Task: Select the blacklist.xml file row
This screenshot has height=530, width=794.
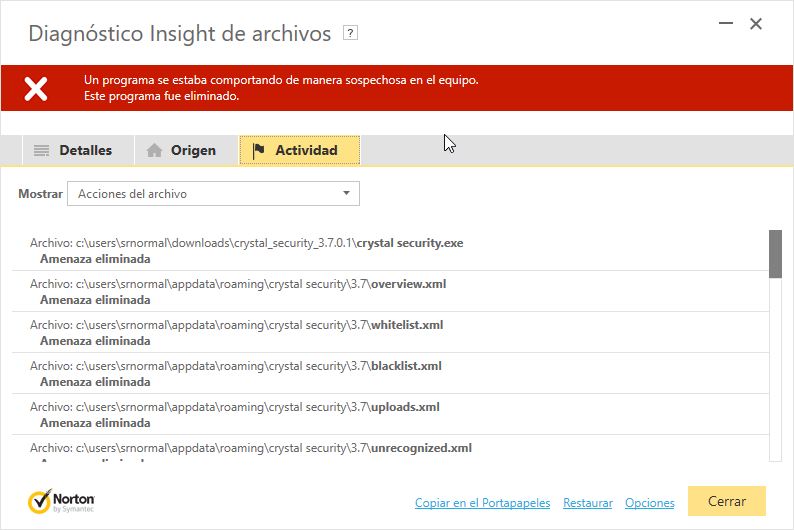Action: 390,374
